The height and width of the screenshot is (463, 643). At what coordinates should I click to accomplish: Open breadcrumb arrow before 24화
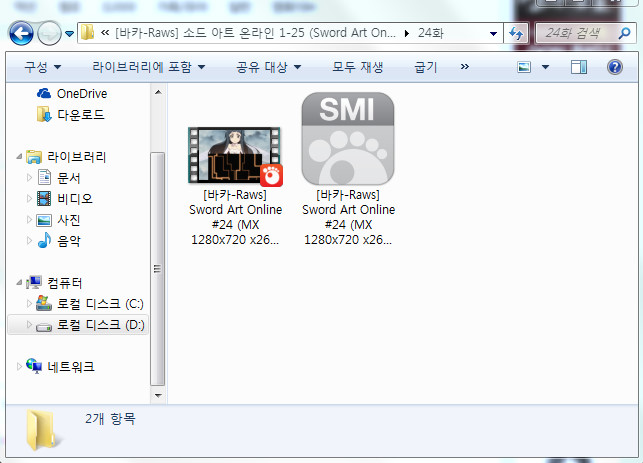[x=407, y=33]
